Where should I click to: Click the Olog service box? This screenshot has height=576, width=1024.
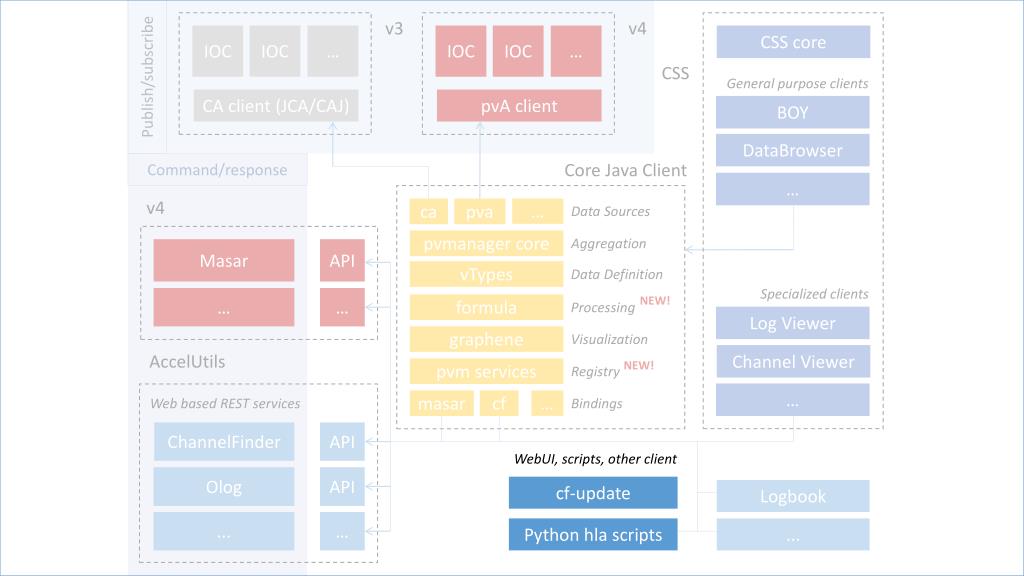coord(224,487)
